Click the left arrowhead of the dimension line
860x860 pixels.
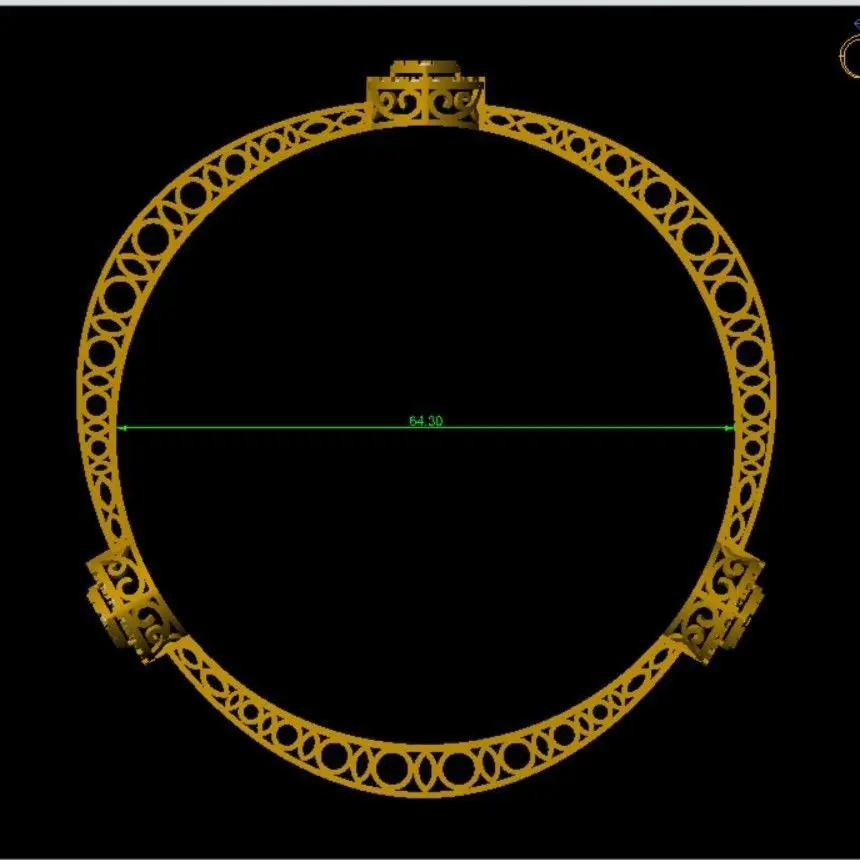point(123,428)
